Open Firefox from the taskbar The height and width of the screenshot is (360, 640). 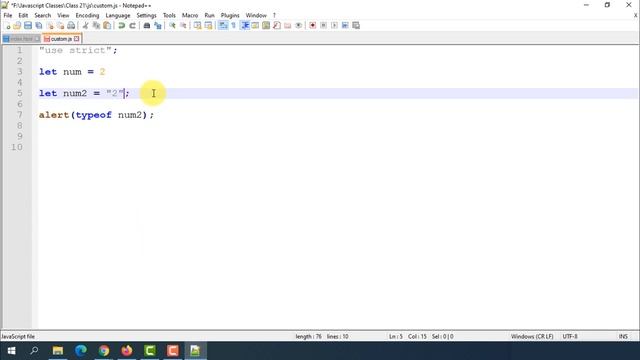click(x=127, y=351)
